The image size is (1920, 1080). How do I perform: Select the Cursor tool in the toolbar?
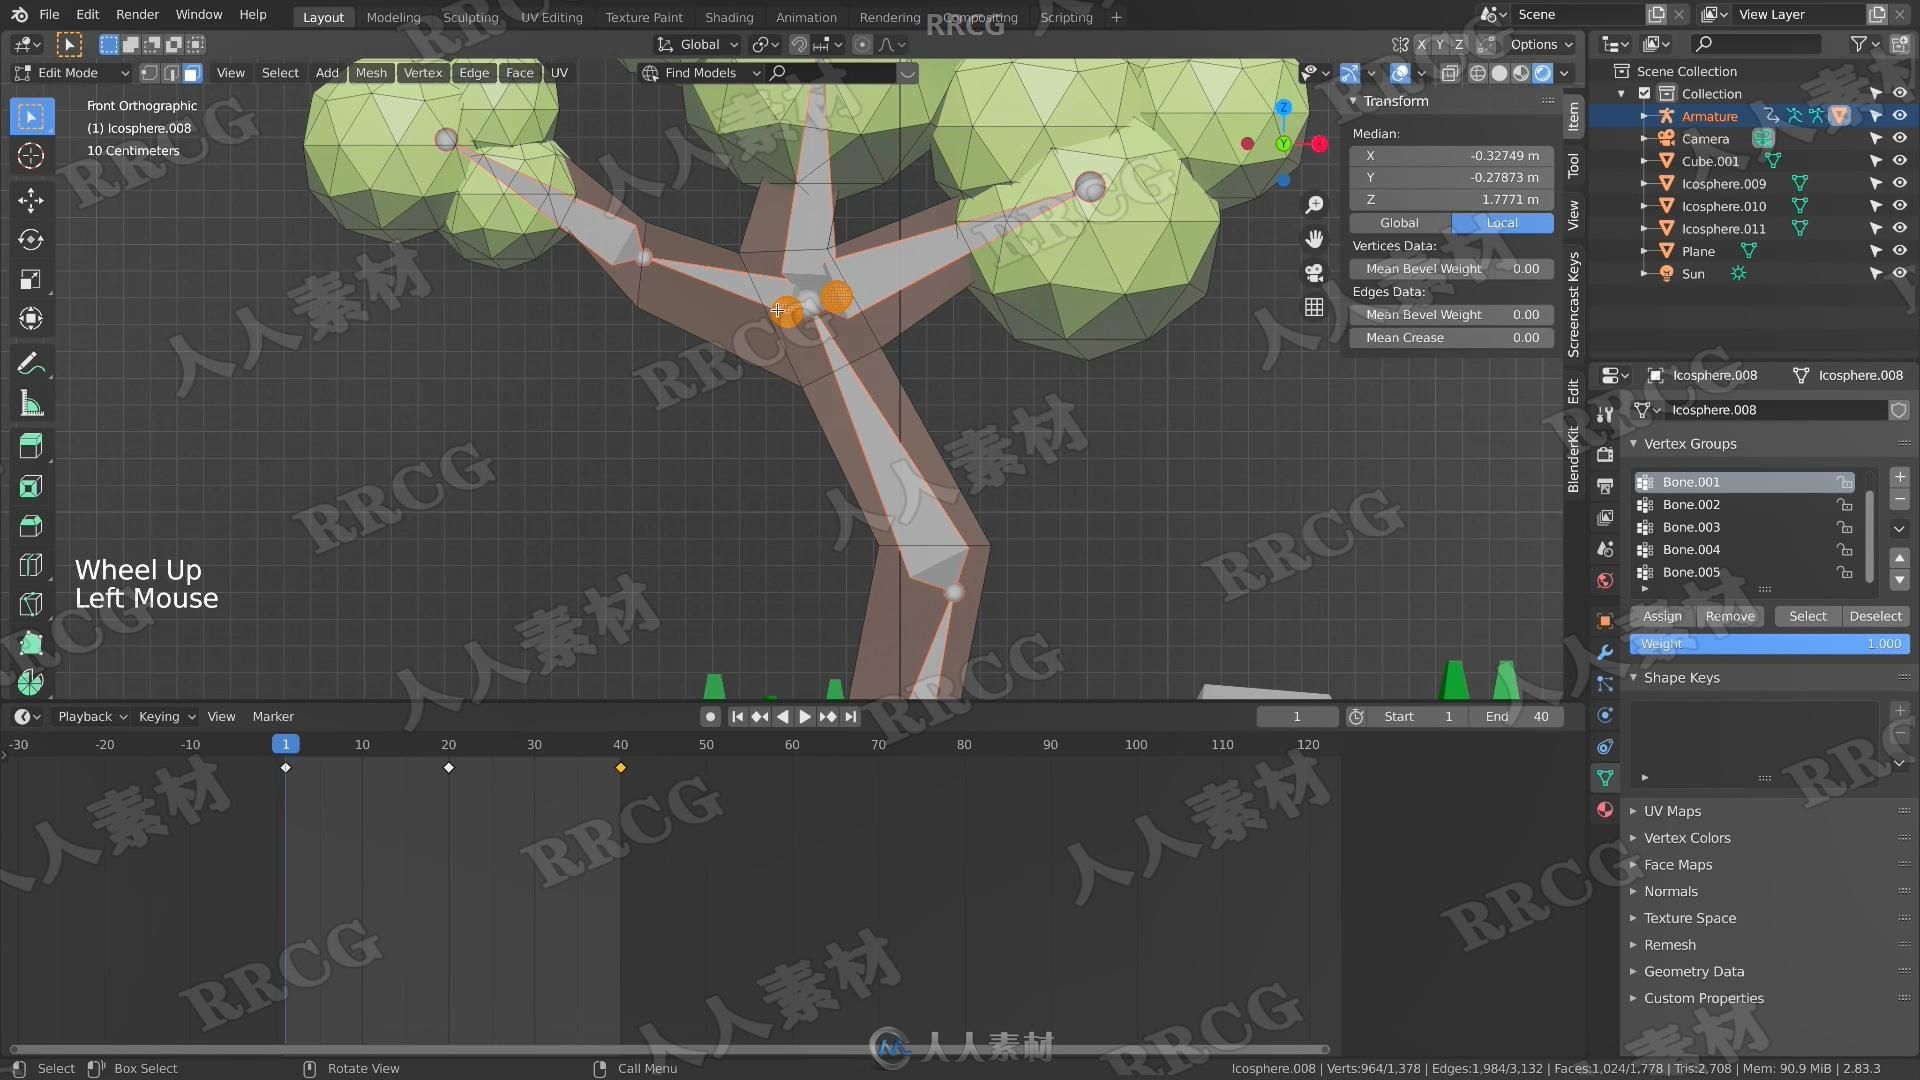click(x=31, y=156)
